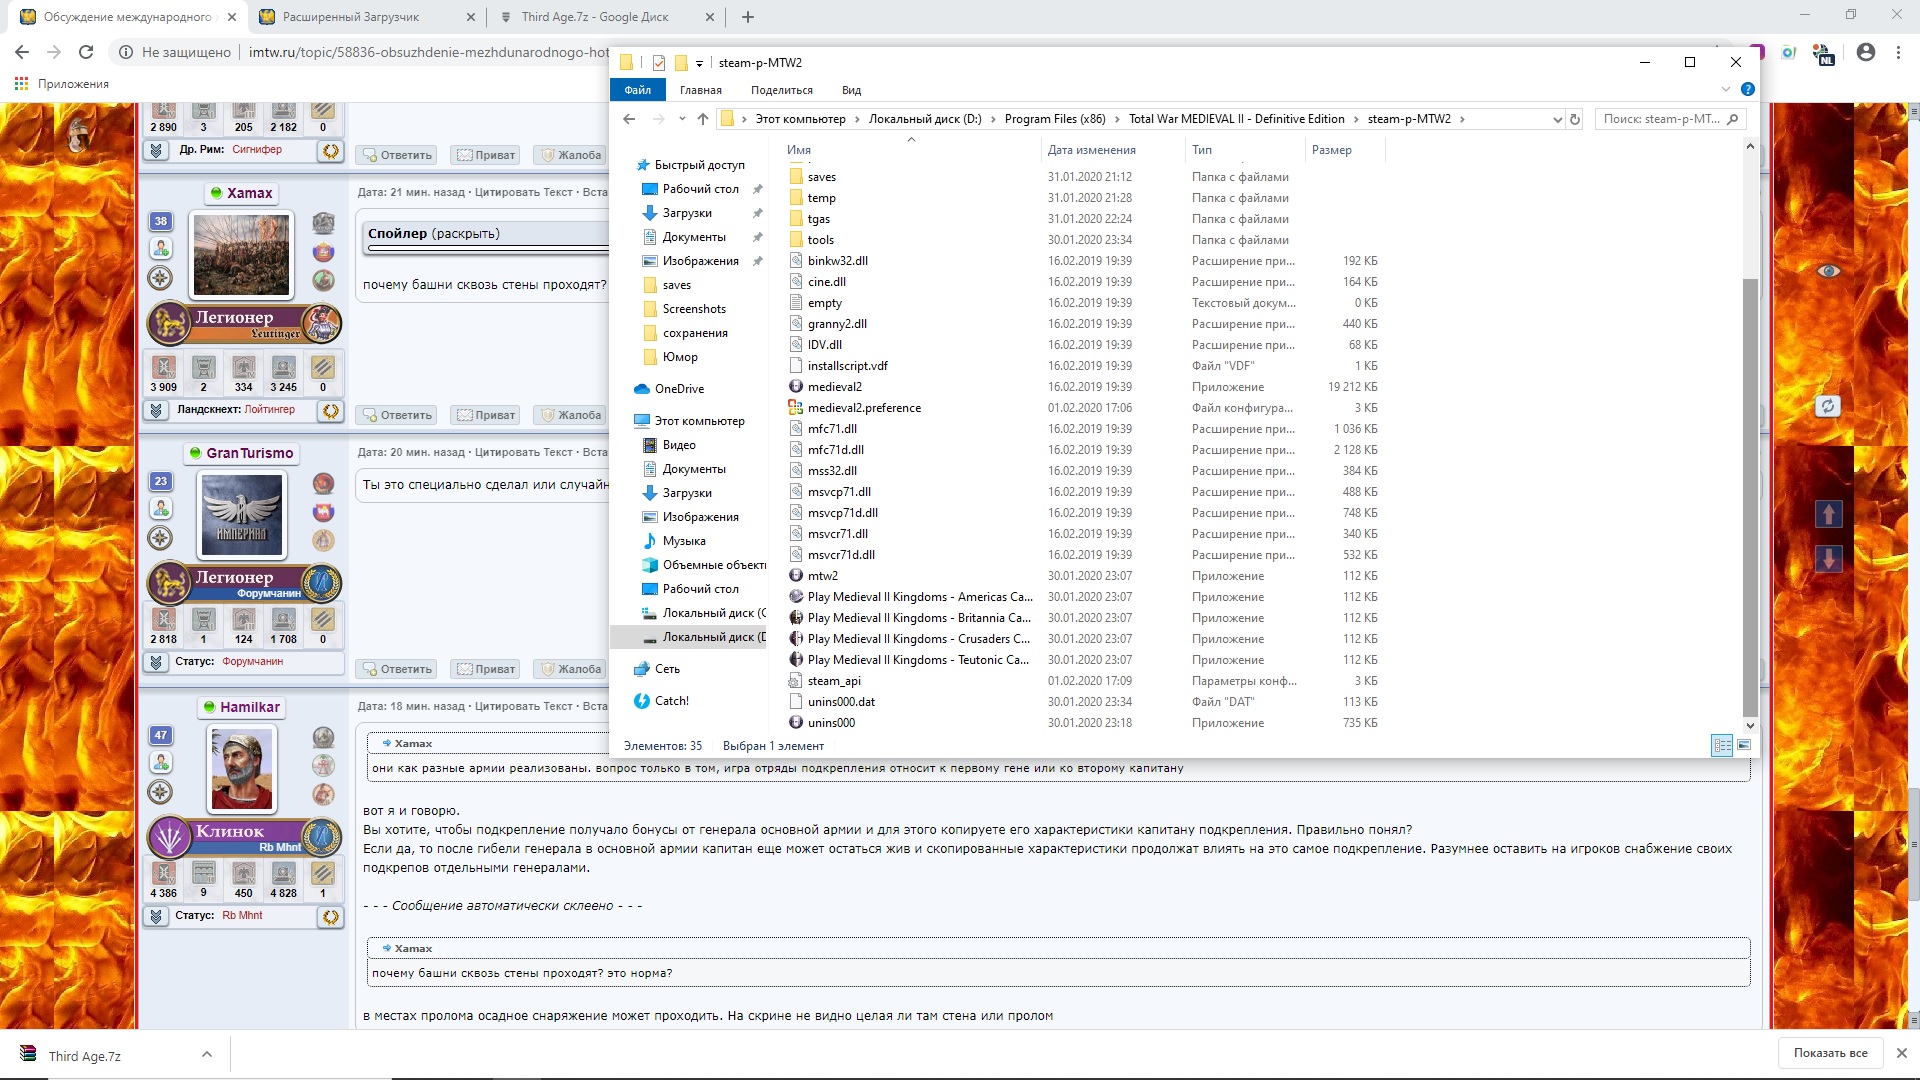Select the mtw2 application file
This screenshot has height=1080, width=1920.
point(822,576)
